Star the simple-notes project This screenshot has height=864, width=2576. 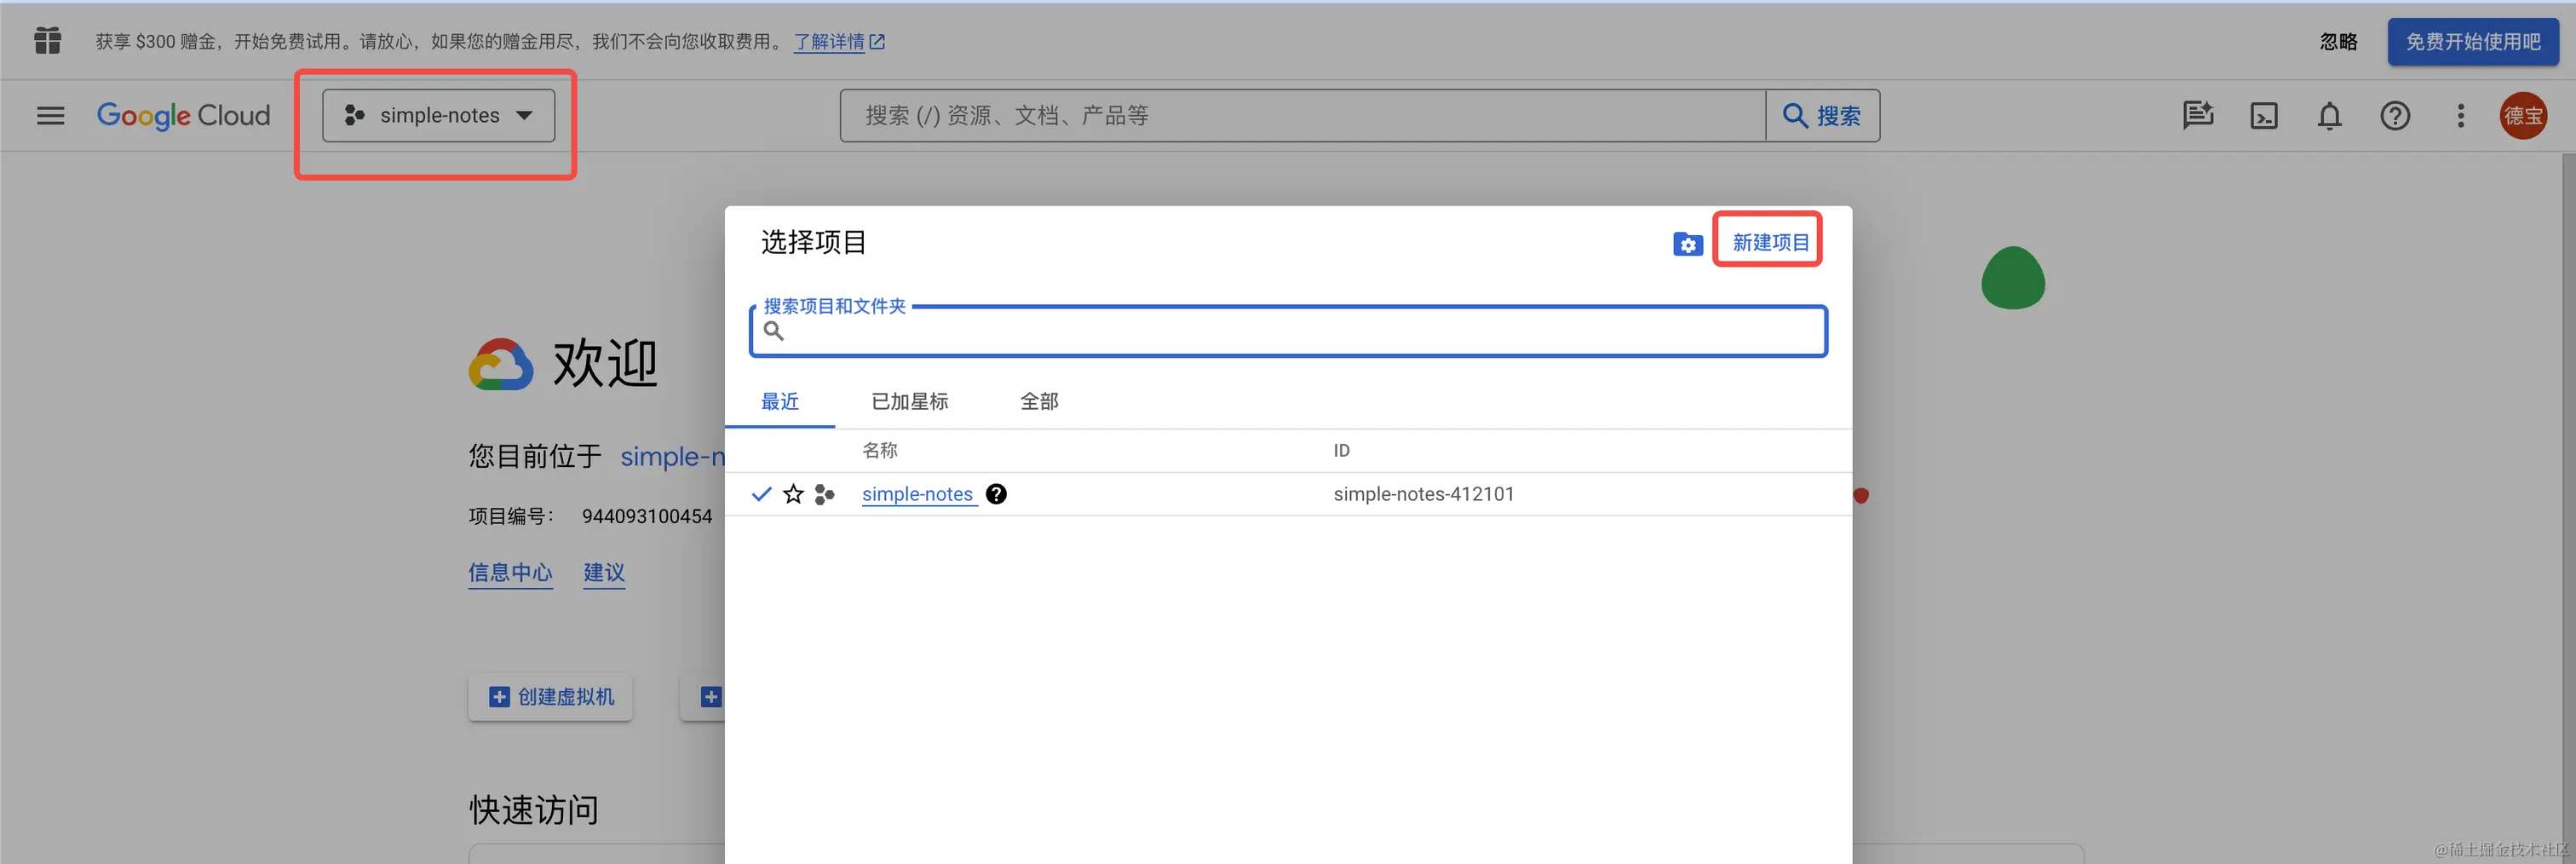click(793, 494)
